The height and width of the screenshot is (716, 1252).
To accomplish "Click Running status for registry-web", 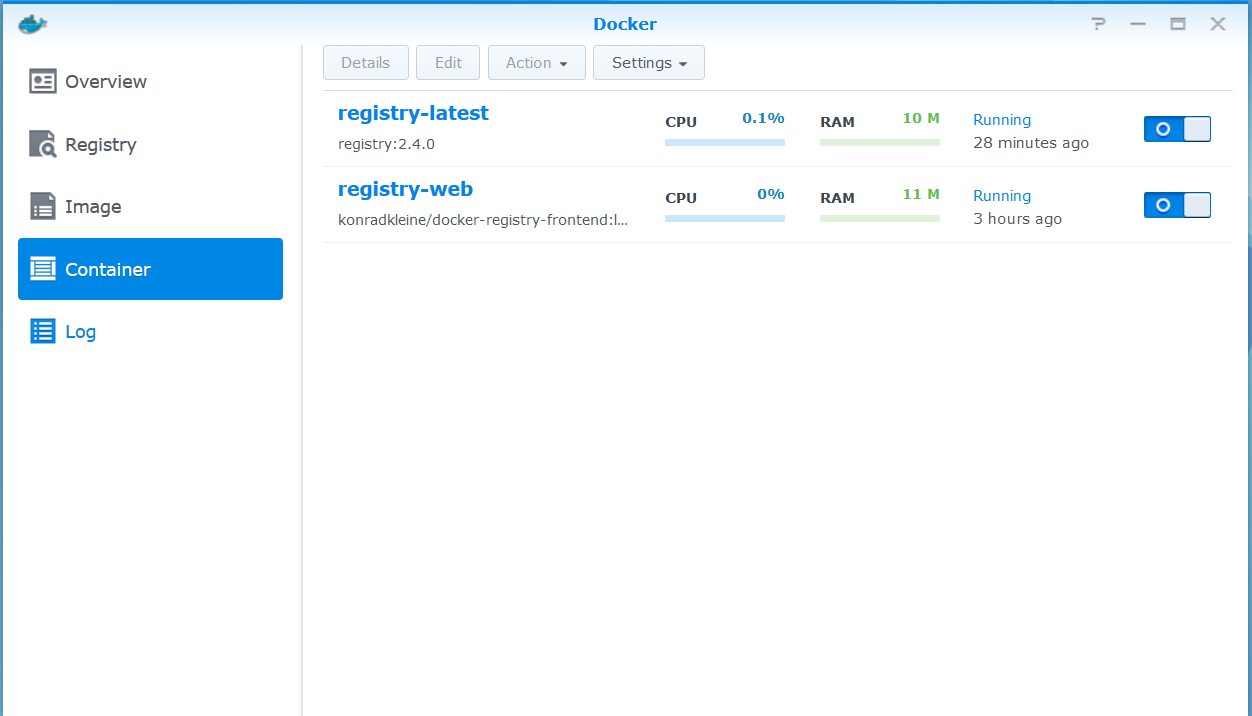I will [x=1002, y=196].
